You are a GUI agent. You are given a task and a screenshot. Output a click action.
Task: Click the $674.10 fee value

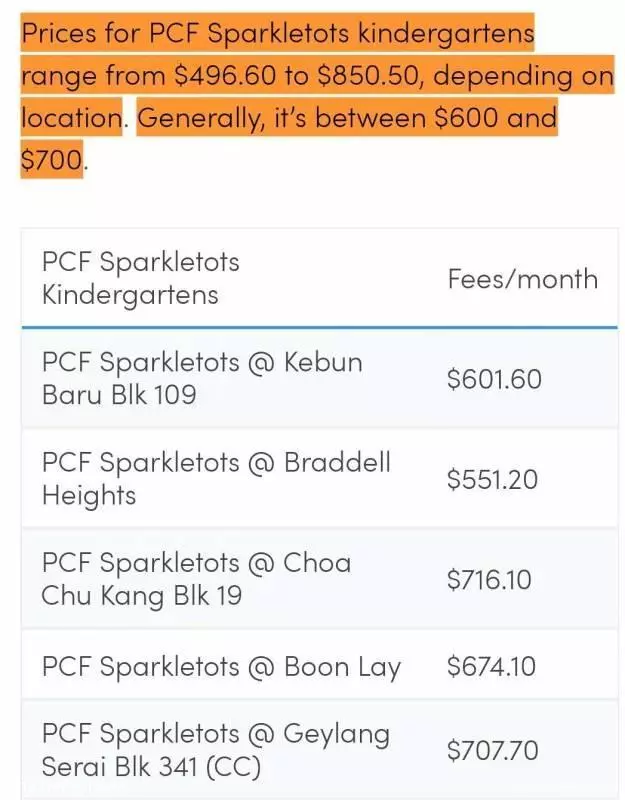pyautogui.click(x=491, y=666)
